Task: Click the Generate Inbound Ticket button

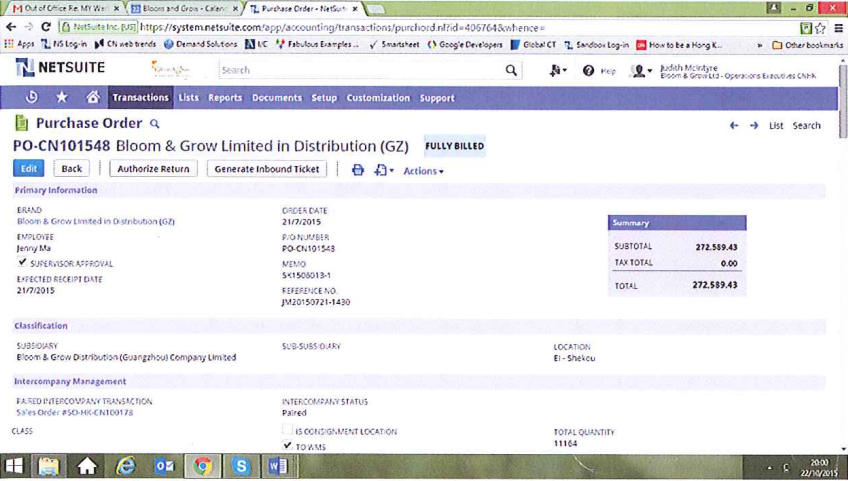Action: coord(267,169)
